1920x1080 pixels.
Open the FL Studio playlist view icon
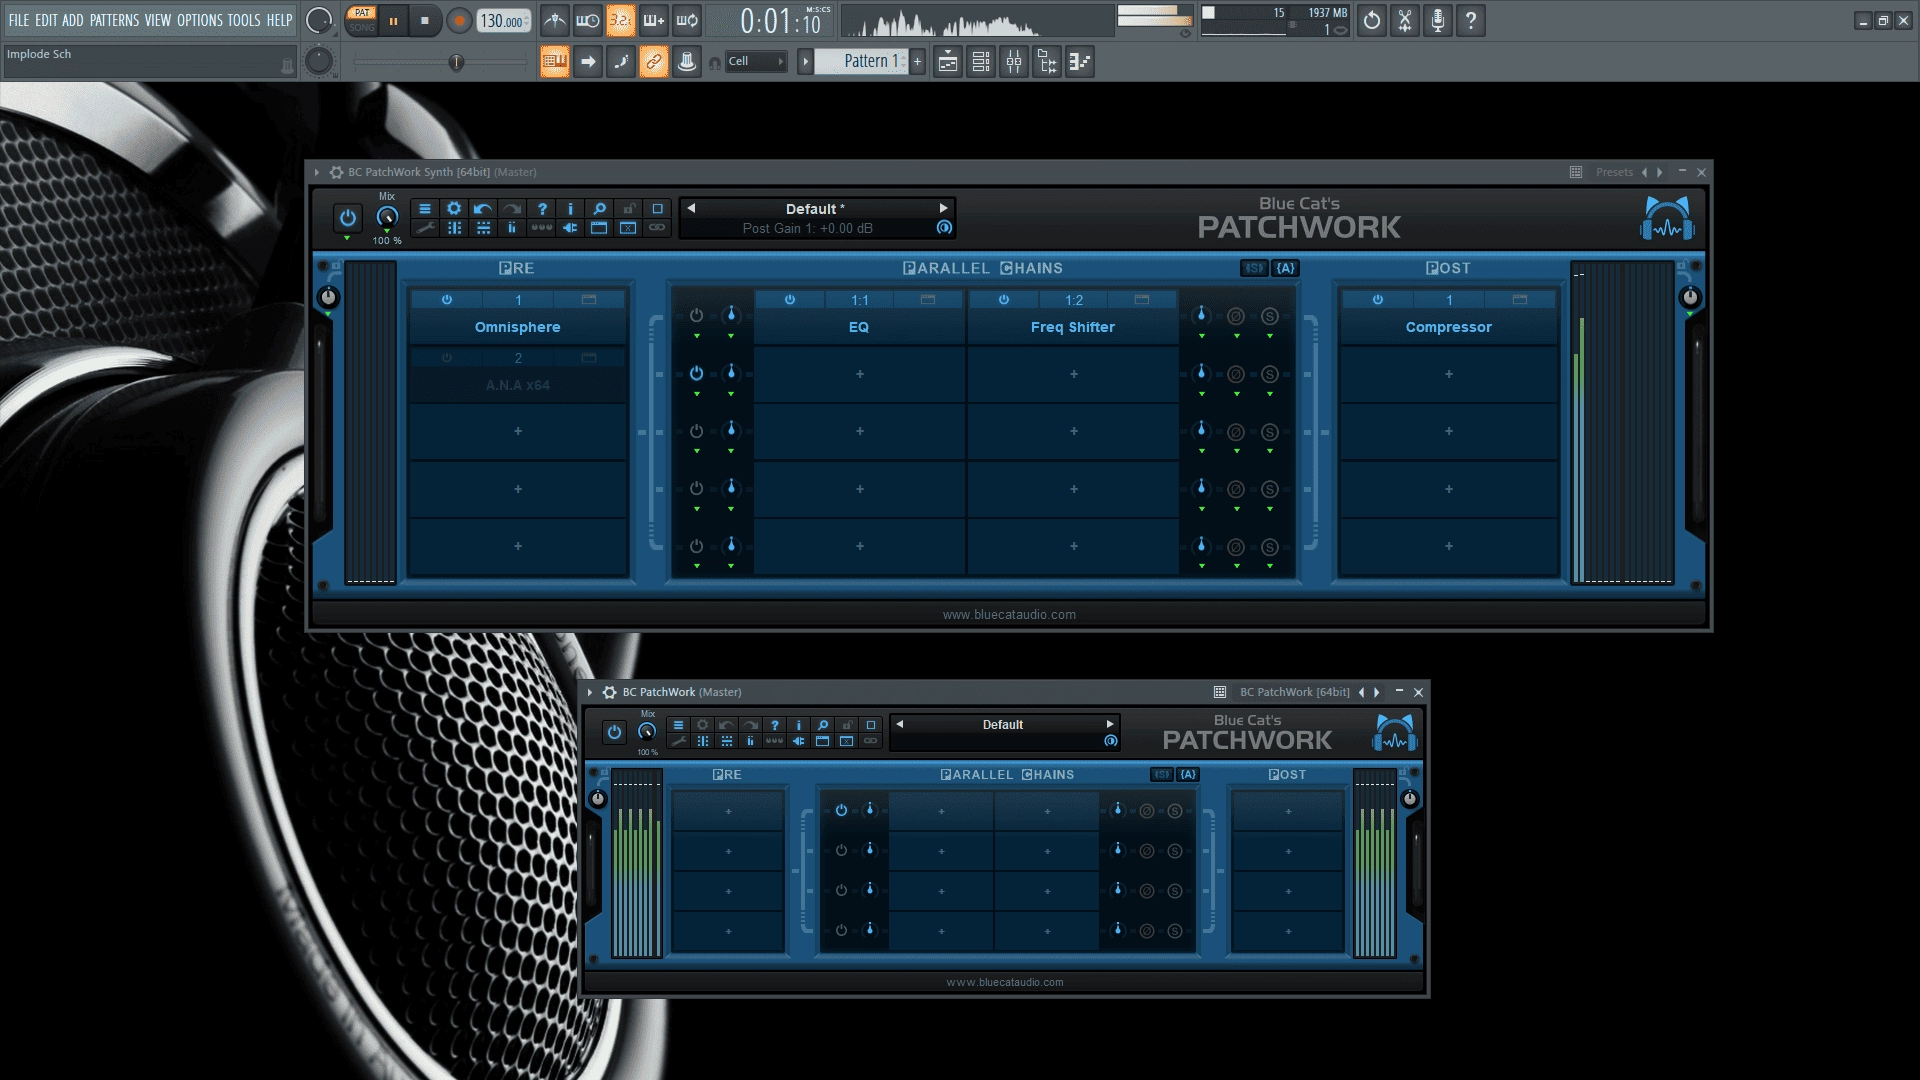948,62
